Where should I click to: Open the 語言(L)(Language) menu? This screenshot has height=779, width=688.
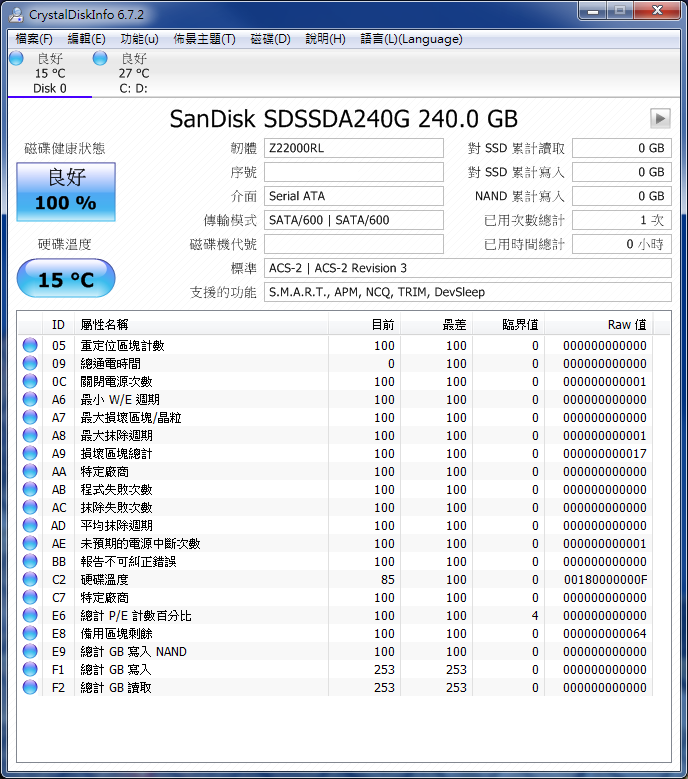point(411,39)
